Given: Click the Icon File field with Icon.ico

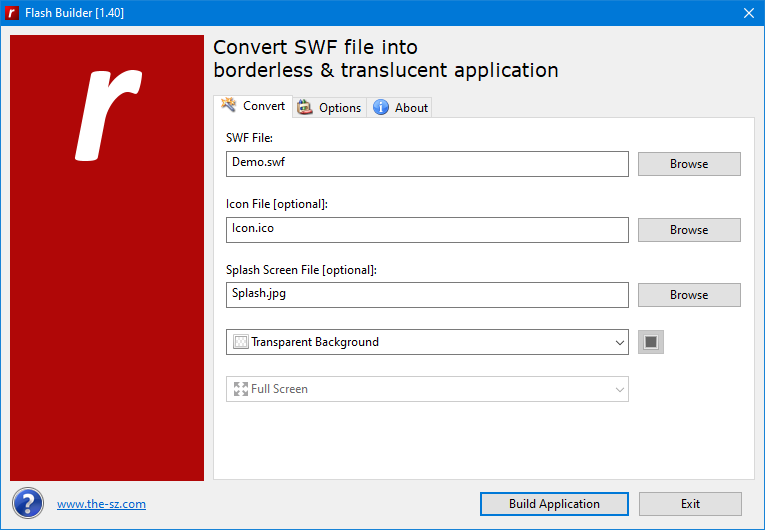Looking at the screenshot, I should click(x=427, y=230).
